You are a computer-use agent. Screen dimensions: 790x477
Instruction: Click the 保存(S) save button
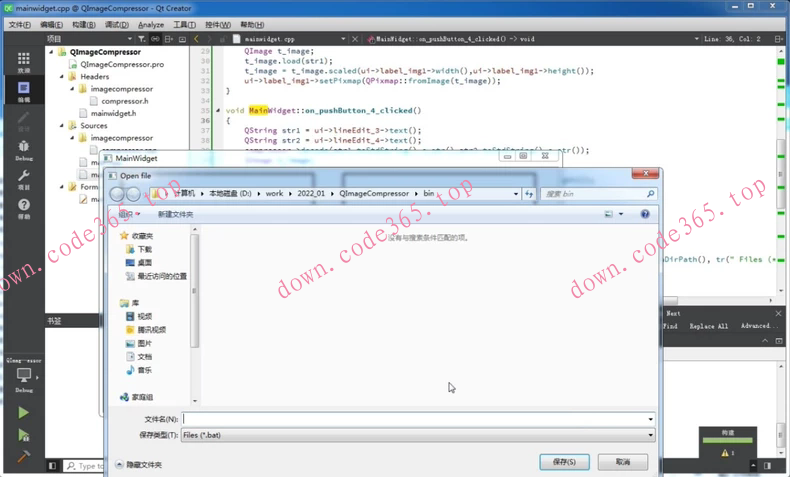tap(564, 462)
